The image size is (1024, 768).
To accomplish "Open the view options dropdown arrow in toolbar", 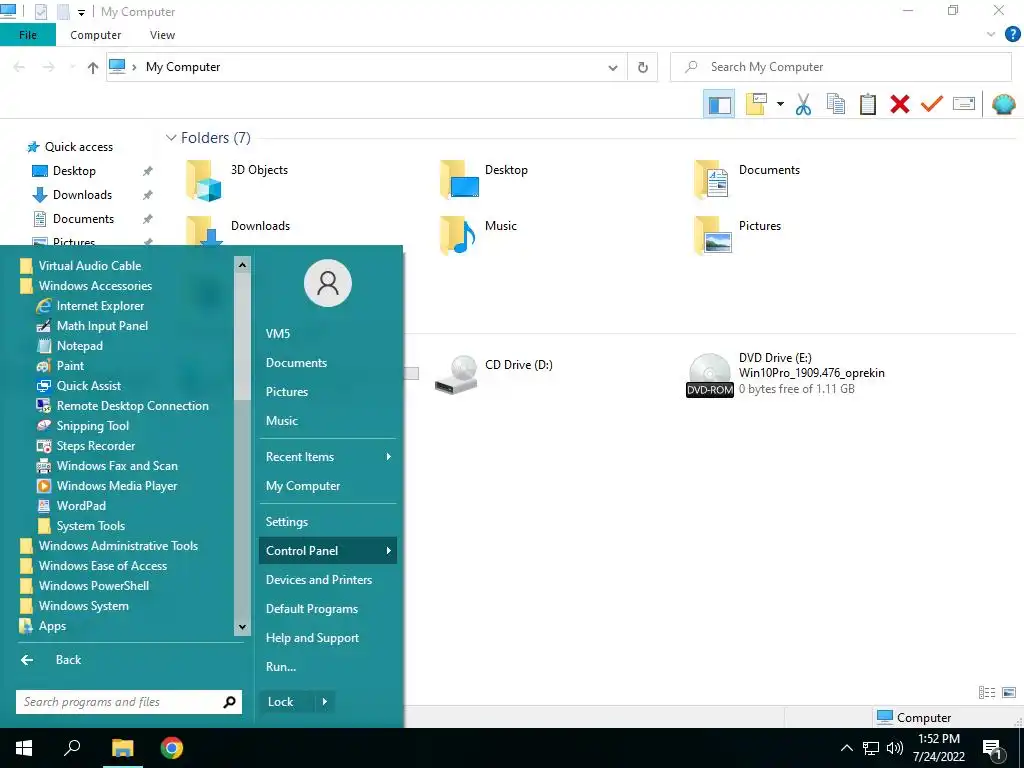I will pyautogui.click(x=780, y=104).
